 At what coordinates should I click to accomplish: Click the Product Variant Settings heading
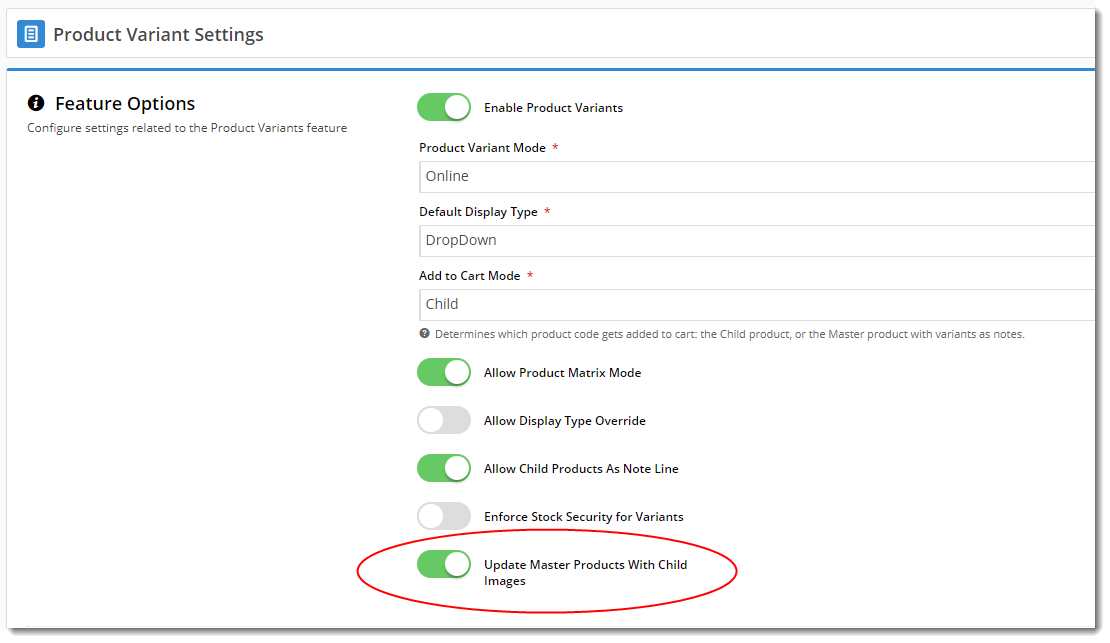tap(159, 34)
